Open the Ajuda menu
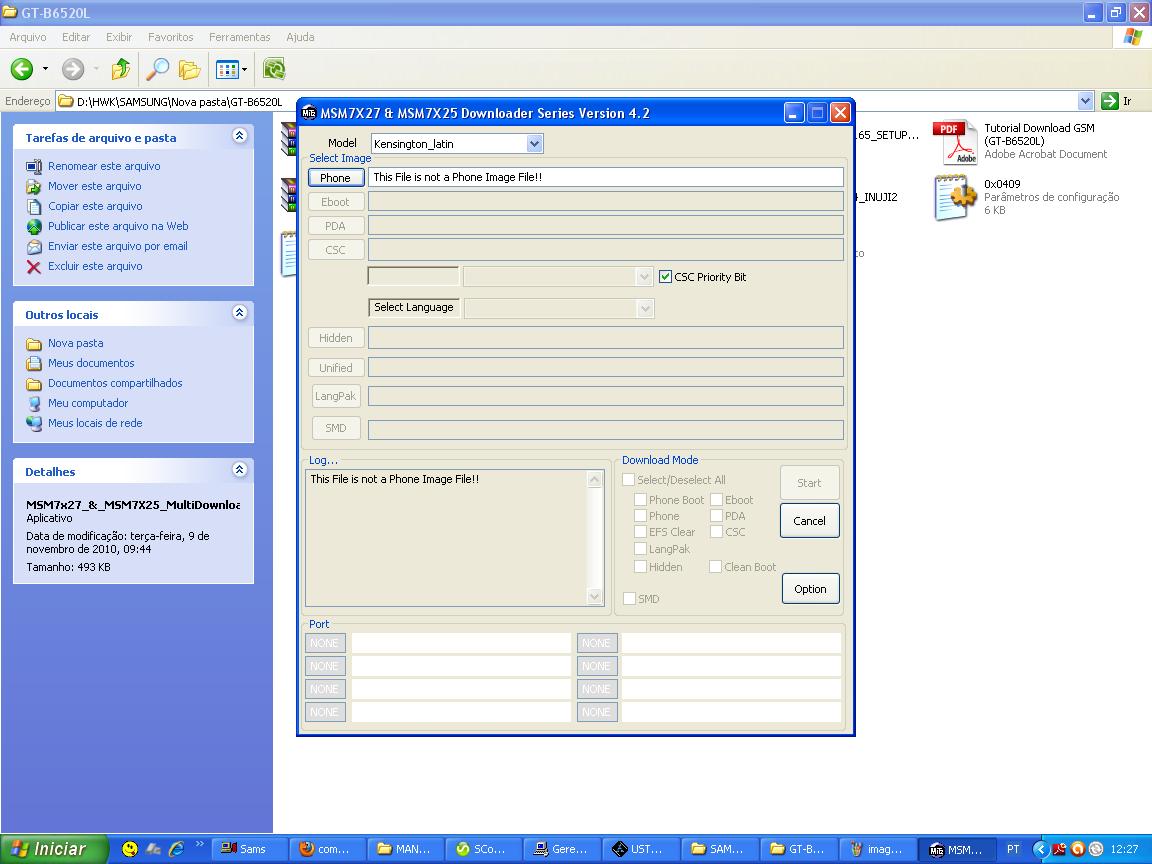The image size is (1152, 864). [300, 37]
